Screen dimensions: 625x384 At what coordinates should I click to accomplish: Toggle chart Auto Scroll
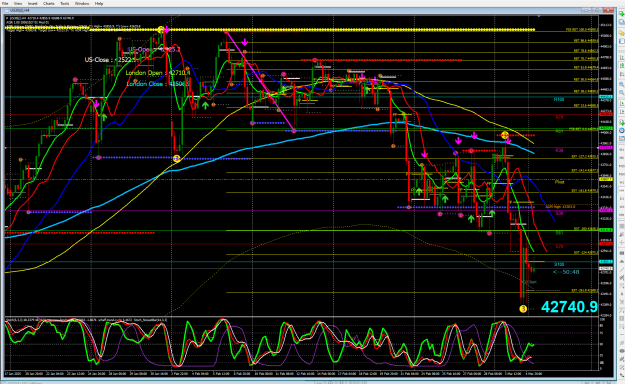tap(622, 103)
